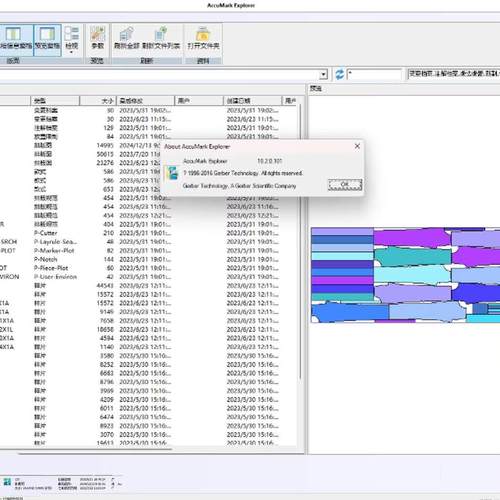Select the row with size 129

[148, 128]
